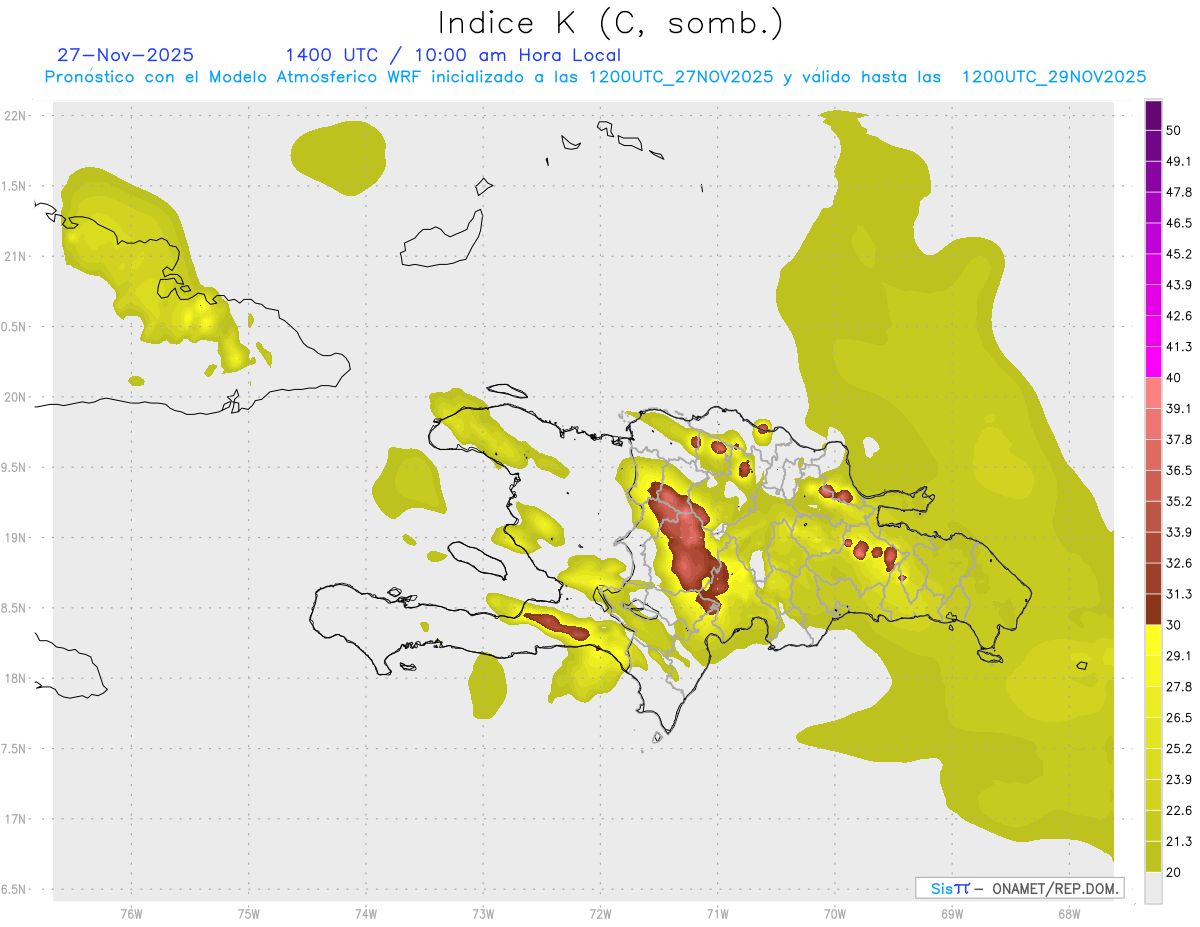Click the '74W' longitude label
The width and height of the screenshot is (1200, 927).
[366, 914]
